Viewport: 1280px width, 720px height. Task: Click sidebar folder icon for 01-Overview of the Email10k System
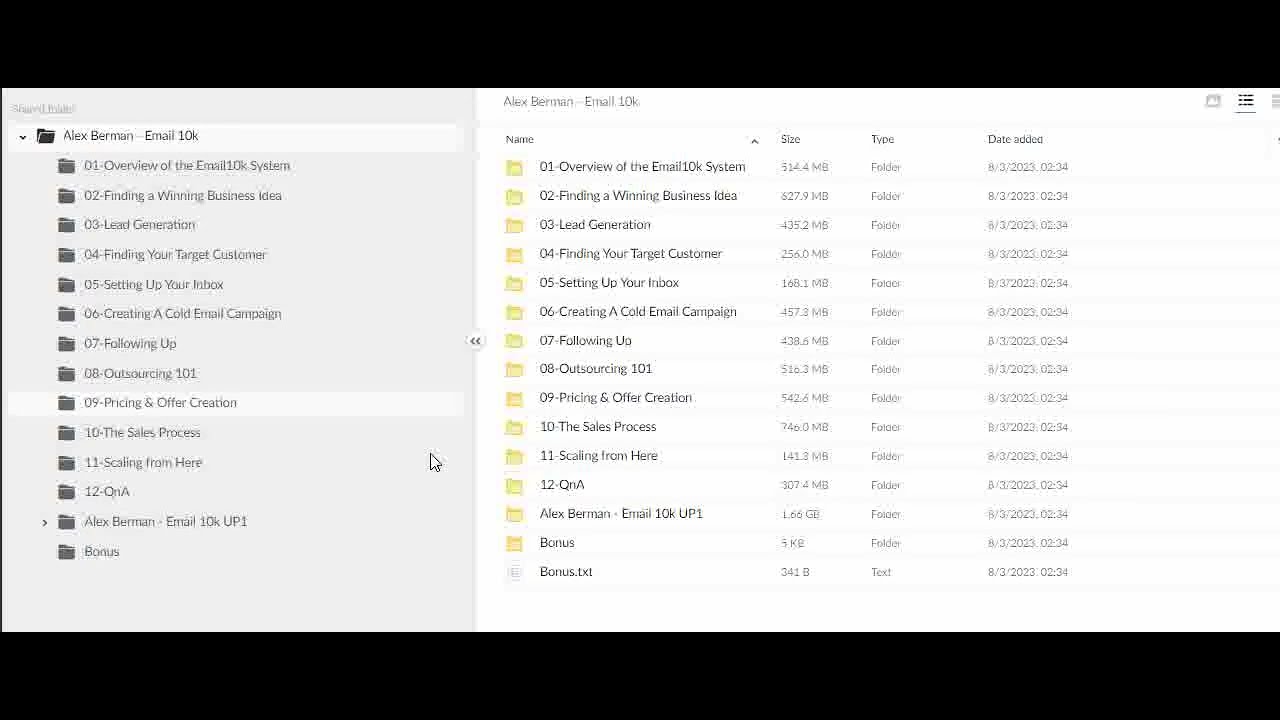[67, 166]
